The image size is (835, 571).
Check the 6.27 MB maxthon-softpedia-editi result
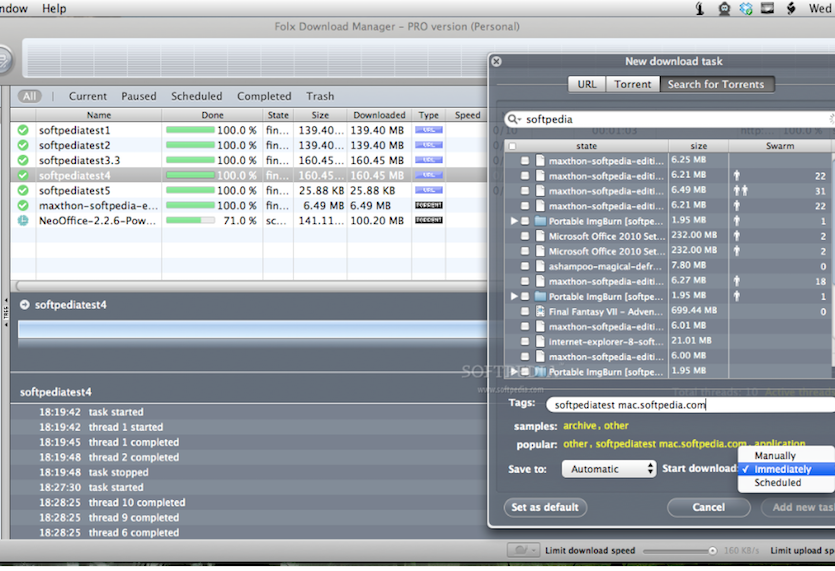coord(525,281)
